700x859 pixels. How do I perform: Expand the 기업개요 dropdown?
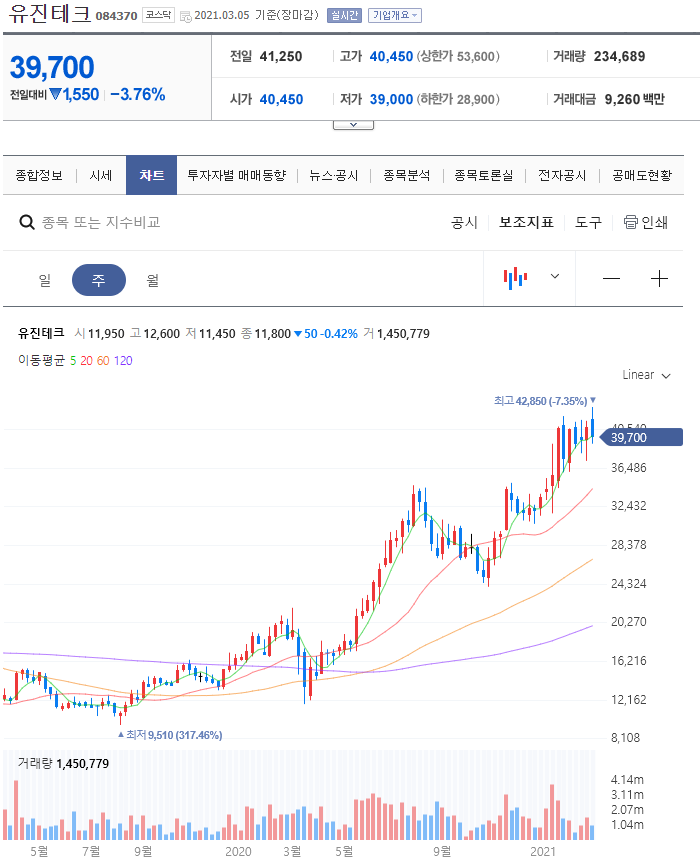pos(394,15)
